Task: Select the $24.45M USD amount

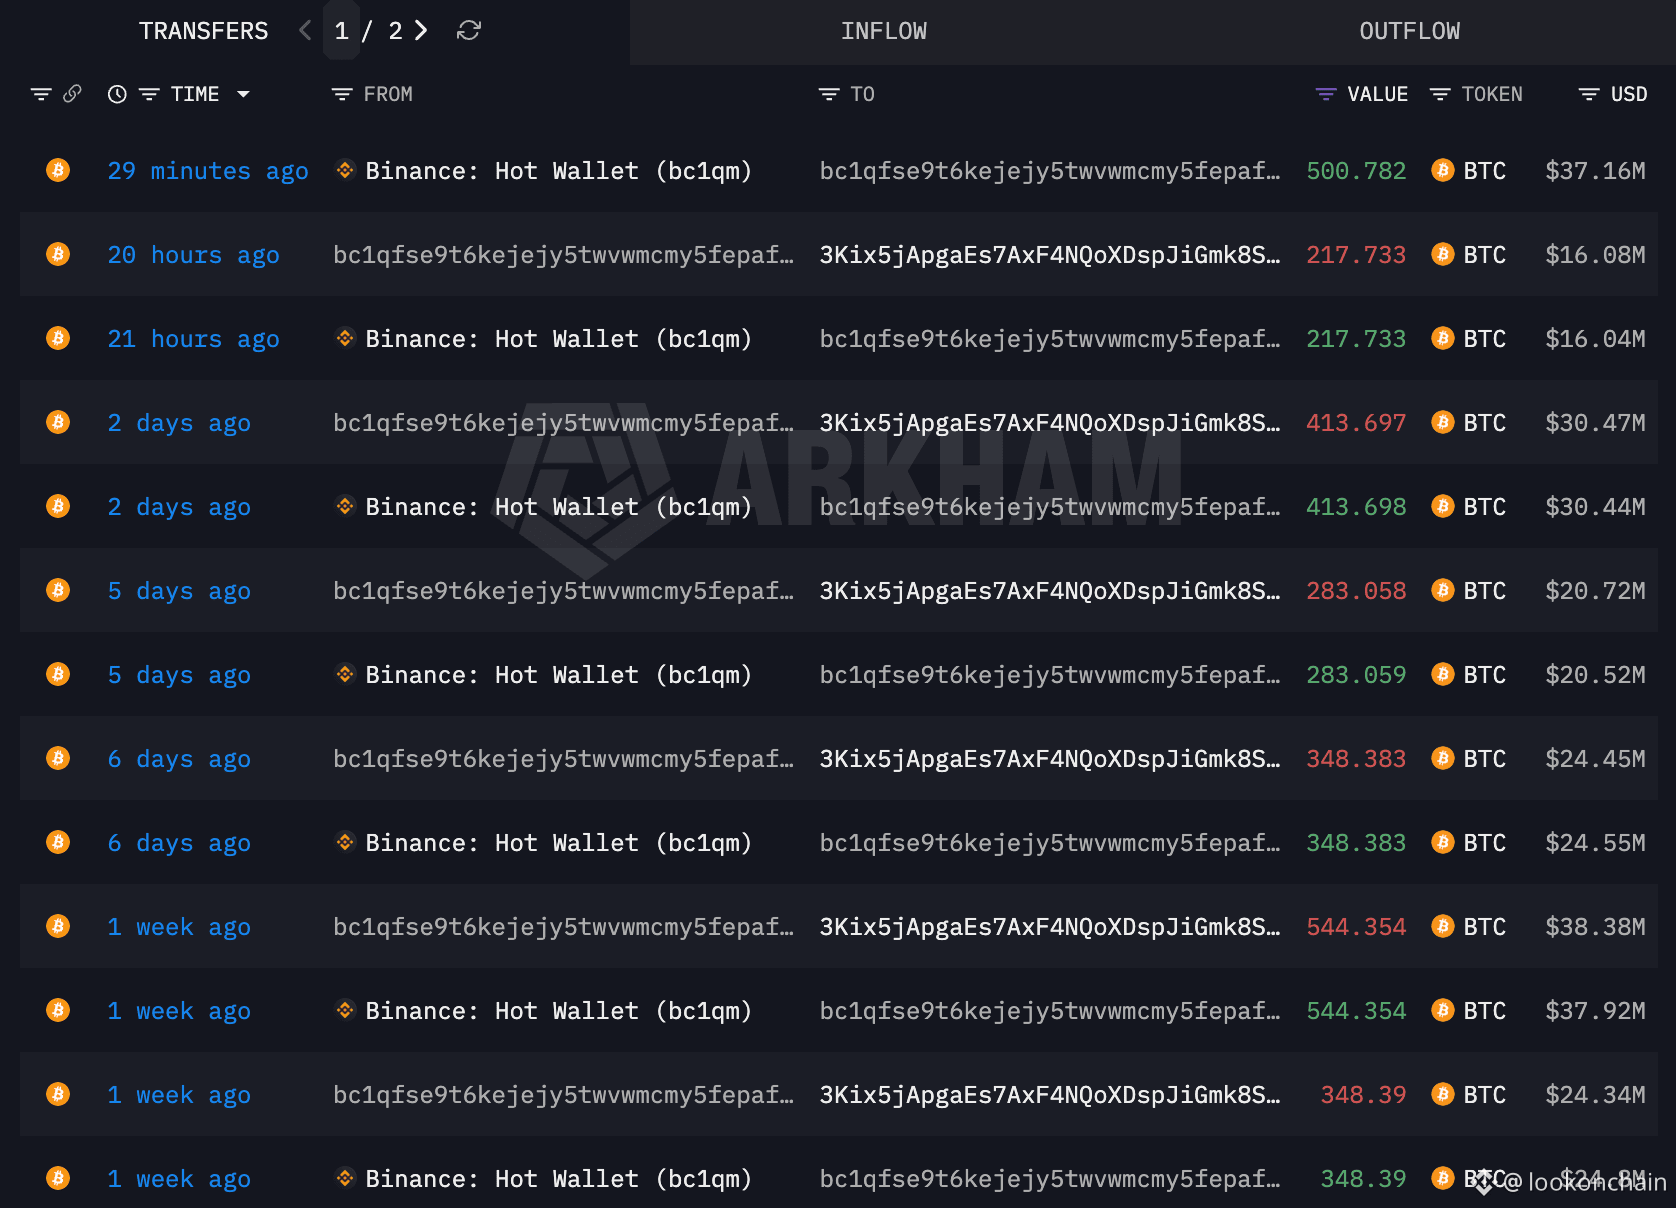Action: pyautogui.click(x=1595, y=759)
